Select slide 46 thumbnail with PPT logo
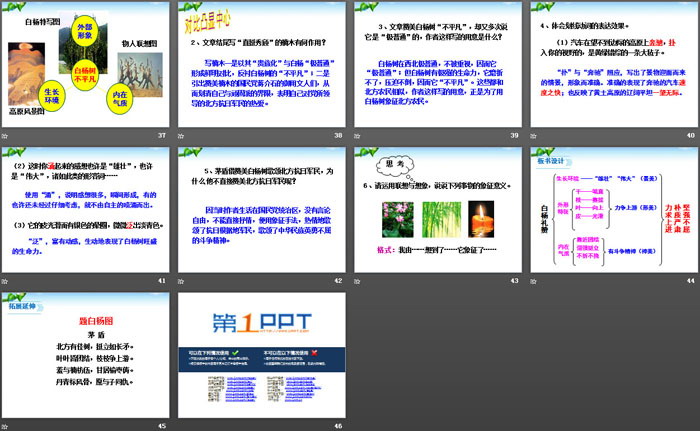Image resolution: width=700 pixels, height=431 pixels. (262, 355)
